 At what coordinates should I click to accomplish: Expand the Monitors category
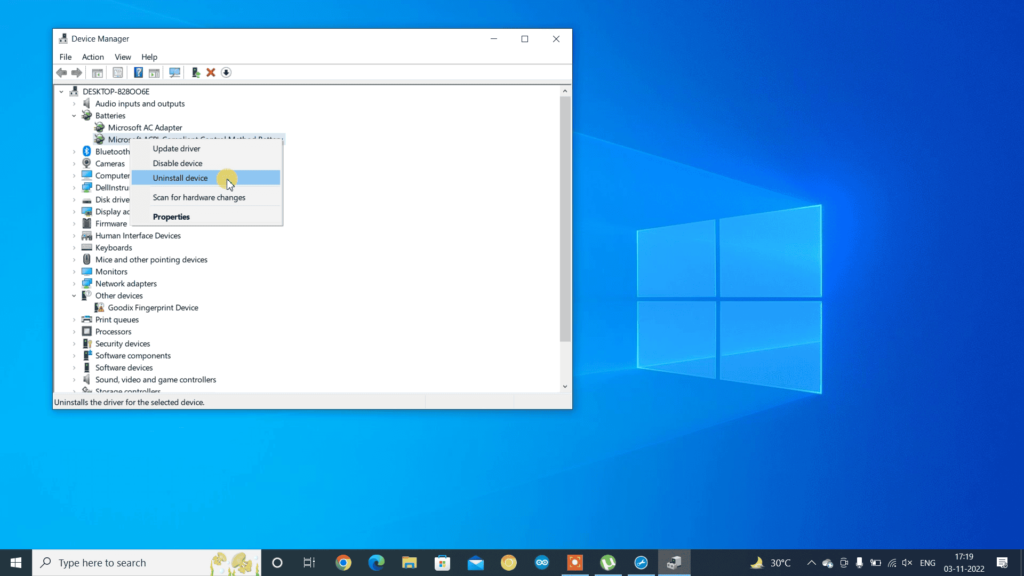tap(74, 272)
